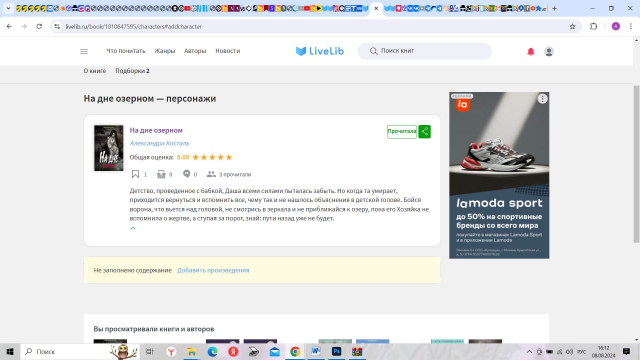Image resolution: width=640 pixels, height=360 pixels.
Task: Open Task View in the taskbar
Action: coord(150,352)
